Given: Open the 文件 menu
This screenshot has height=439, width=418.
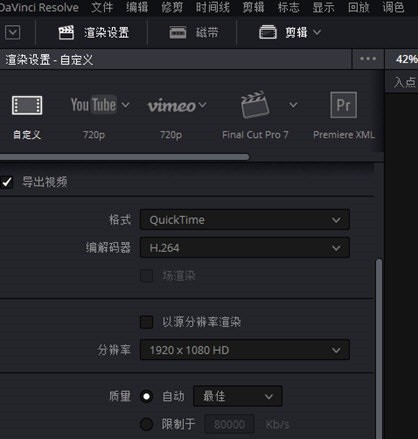Looking at the screenshot, I should click(102, 7).
